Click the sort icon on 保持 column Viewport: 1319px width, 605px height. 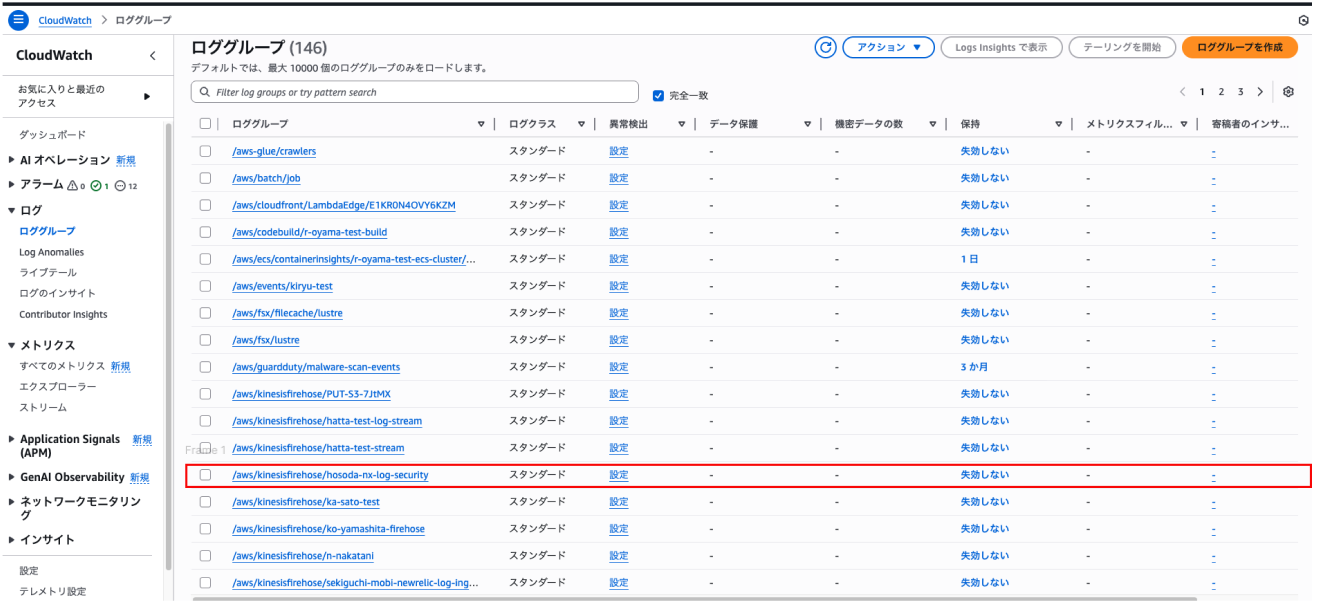pyautogui.click(x=1058, y=124)
